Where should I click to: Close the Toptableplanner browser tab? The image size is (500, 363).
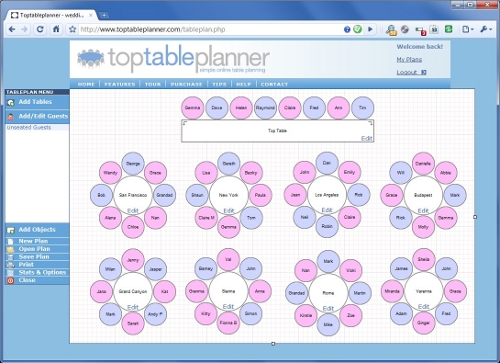point(91,15)
